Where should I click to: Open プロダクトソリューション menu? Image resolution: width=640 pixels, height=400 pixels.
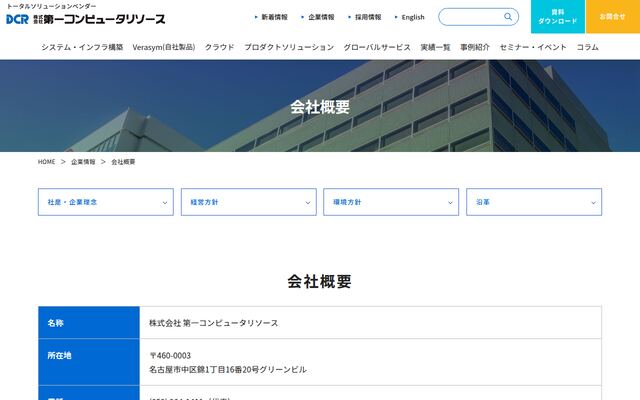289,47
